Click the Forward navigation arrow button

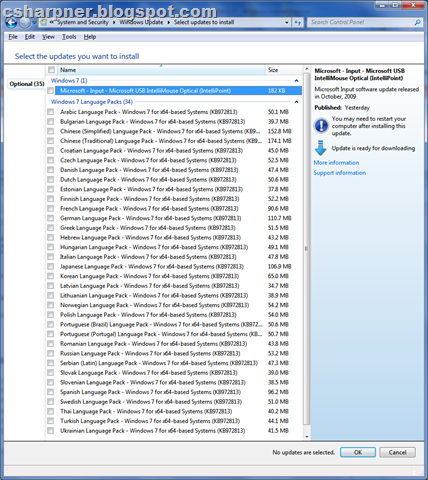[x=25, y=23]
